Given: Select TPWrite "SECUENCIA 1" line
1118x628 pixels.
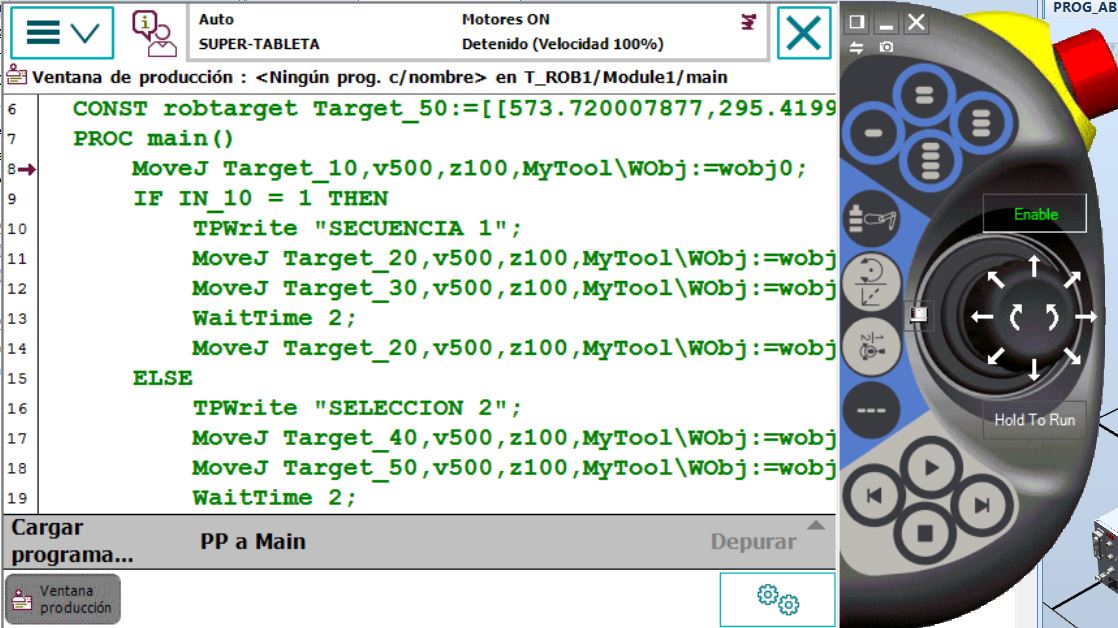Looking at the screenshot, I should (357, 229).
